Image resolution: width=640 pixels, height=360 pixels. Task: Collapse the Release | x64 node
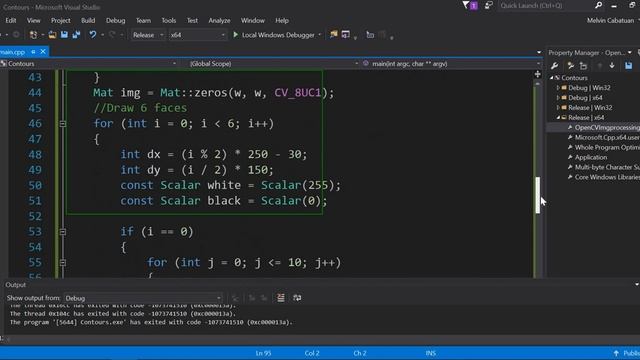click(558, 118)
